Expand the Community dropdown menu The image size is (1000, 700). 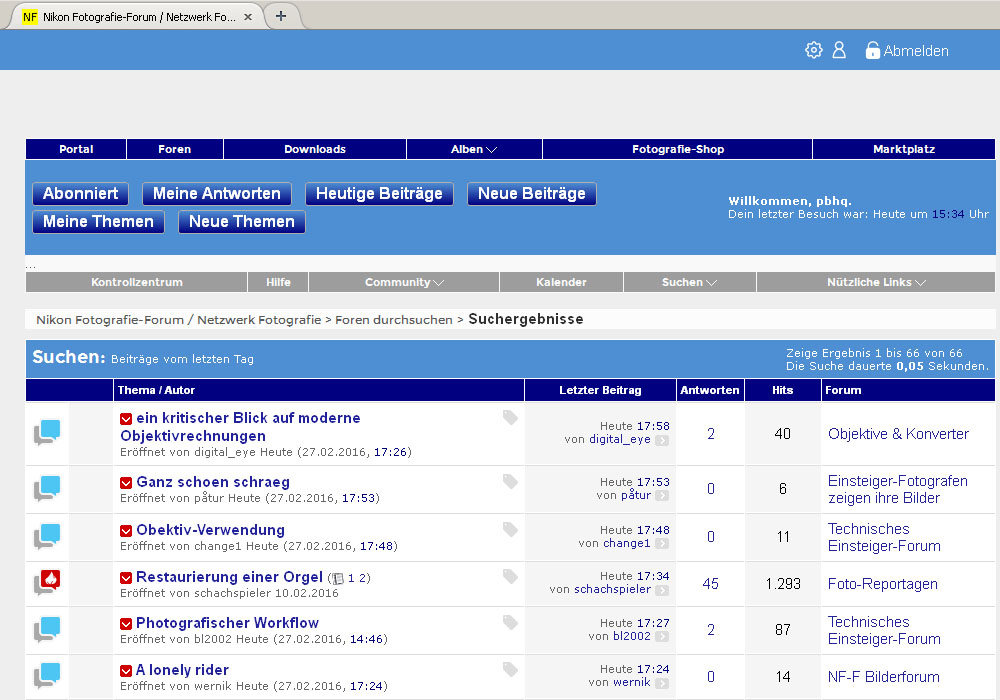click(404, 282)
